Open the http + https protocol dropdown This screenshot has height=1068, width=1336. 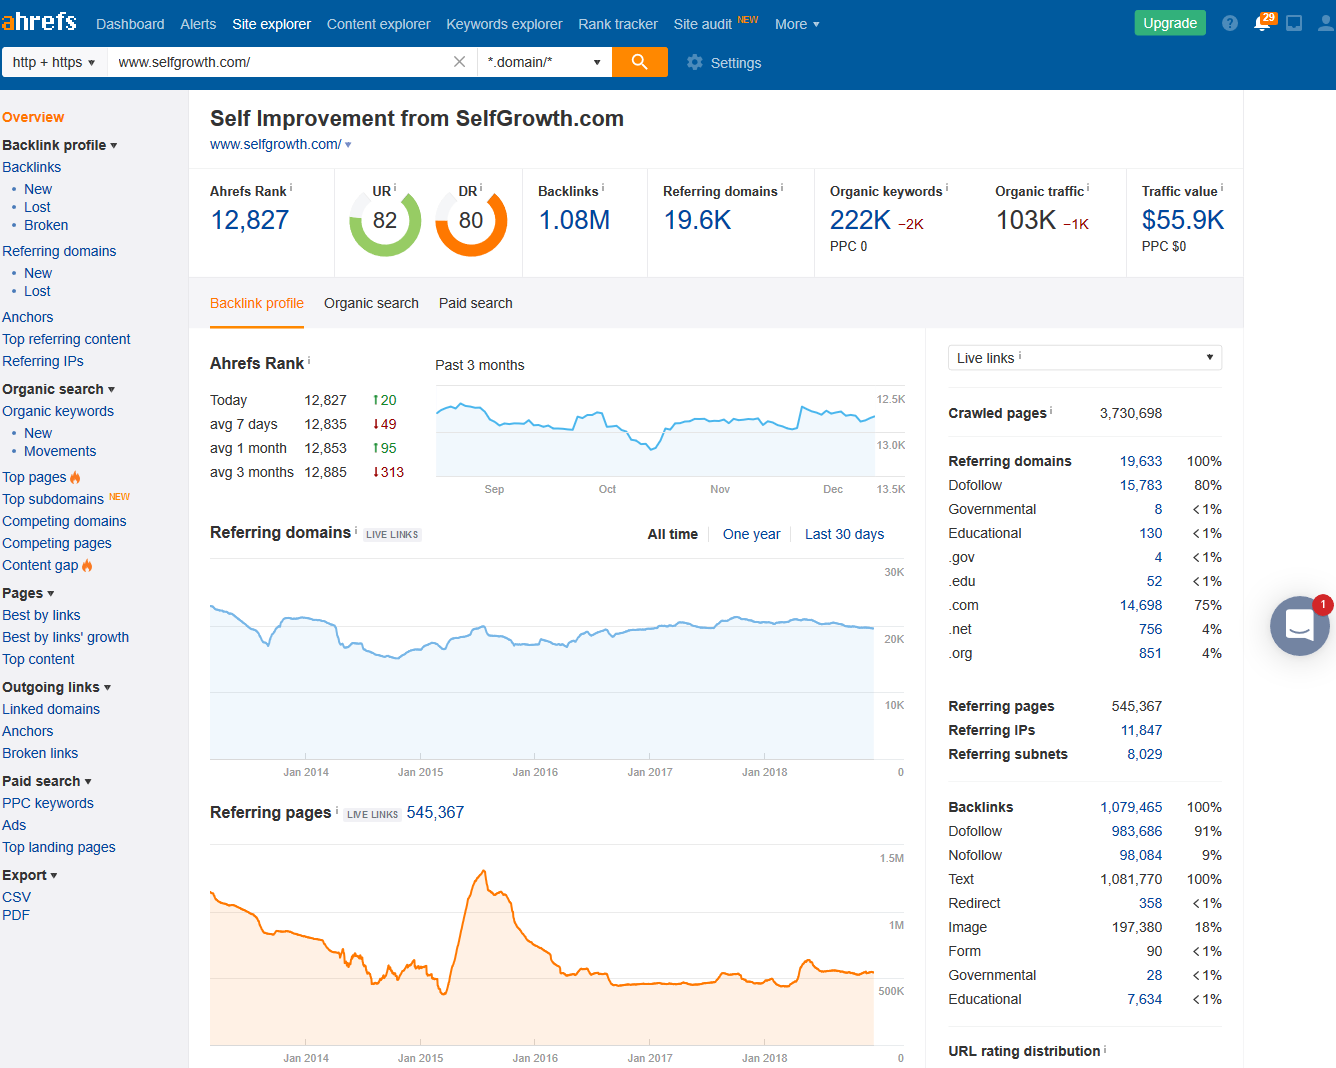(54, 61)
